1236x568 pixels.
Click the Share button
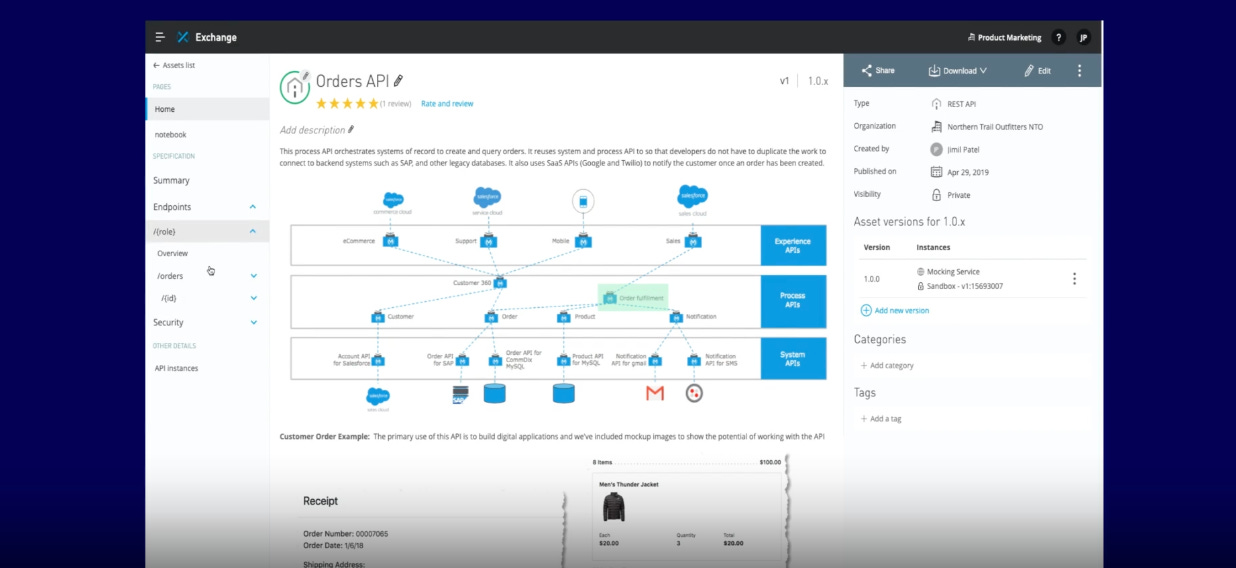click(x=878, y=71)
